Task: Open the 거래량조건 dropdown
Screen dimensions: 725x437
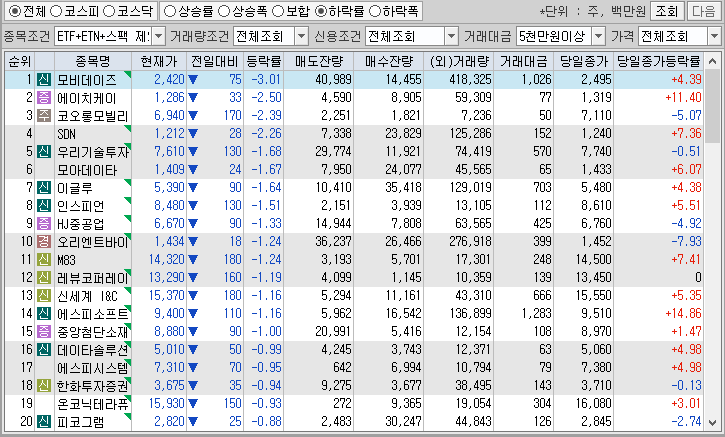Action: pyautogui.click(x=301, y=36)
